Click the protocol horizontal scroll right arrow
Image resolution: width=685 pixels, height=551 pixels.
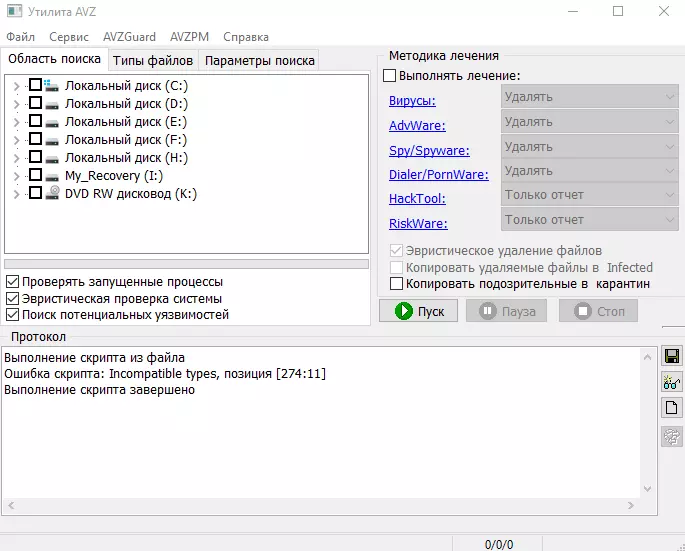(x=630, y=506)
